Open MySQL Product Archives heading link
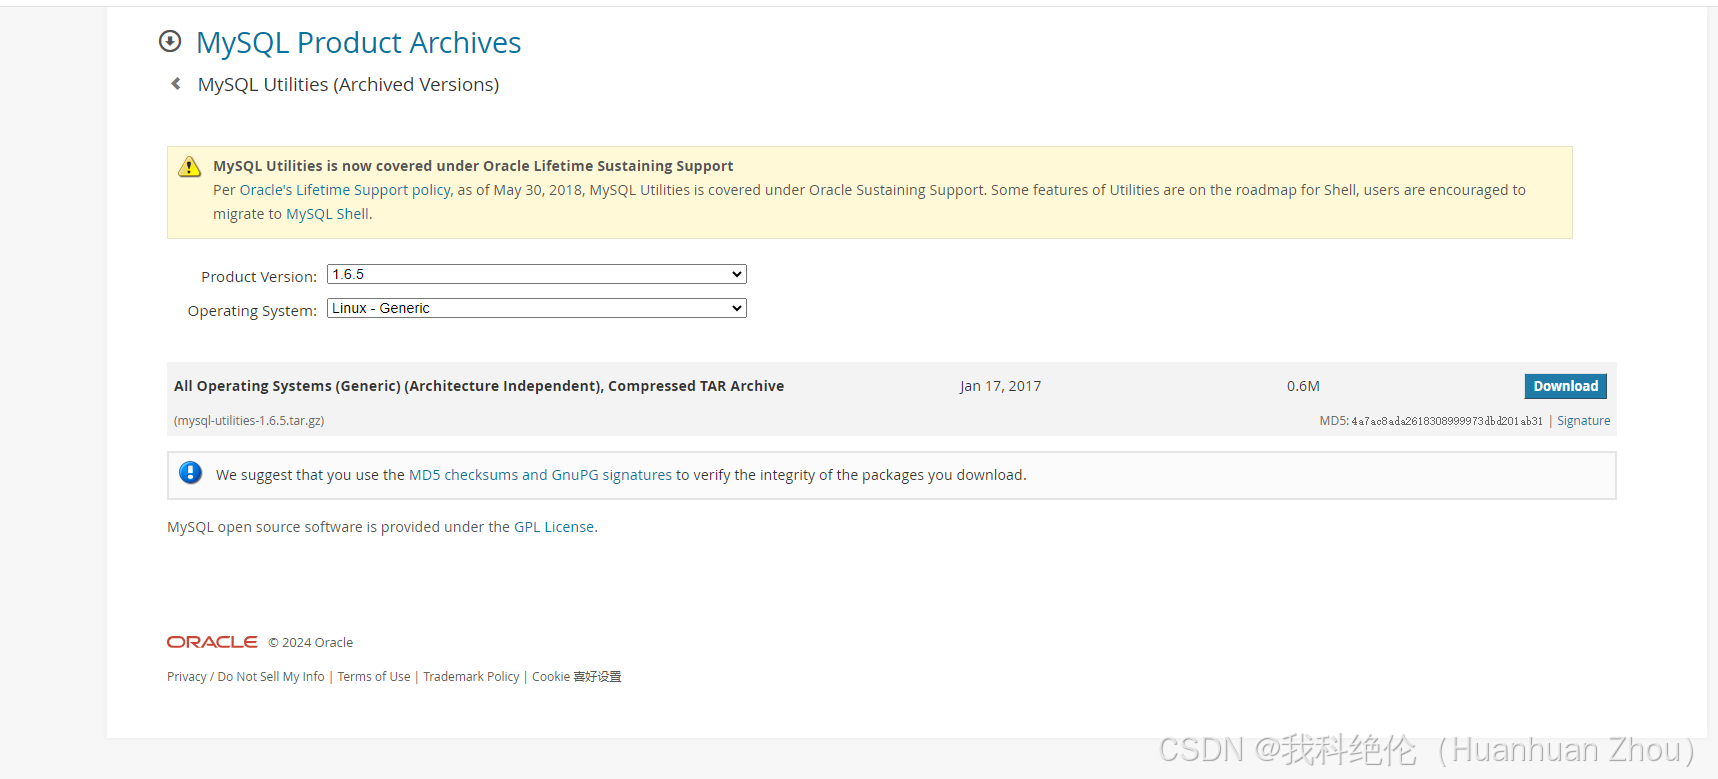 click(358, 43)
